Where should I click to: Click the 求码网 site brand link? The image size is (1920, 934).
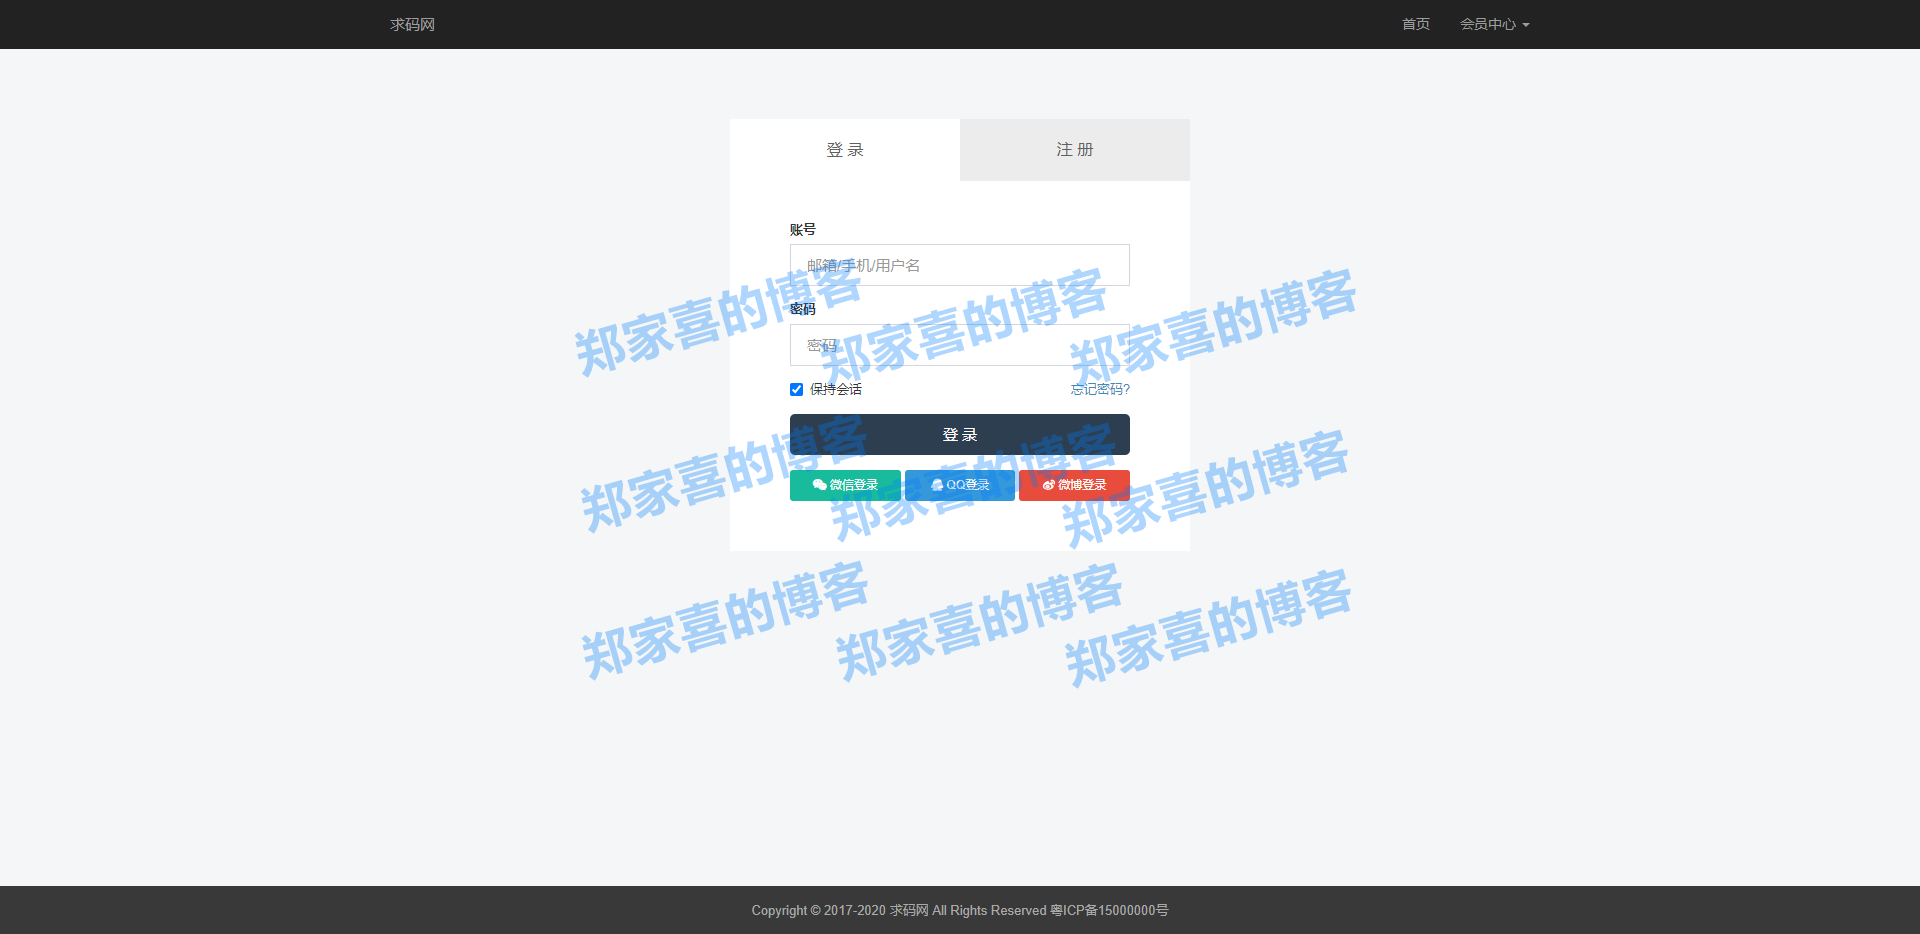(x=412, y=24)
